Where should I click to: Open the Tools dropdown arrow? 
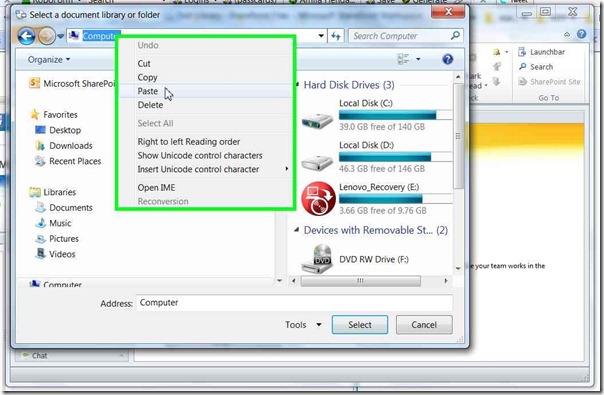pos(319,325)
